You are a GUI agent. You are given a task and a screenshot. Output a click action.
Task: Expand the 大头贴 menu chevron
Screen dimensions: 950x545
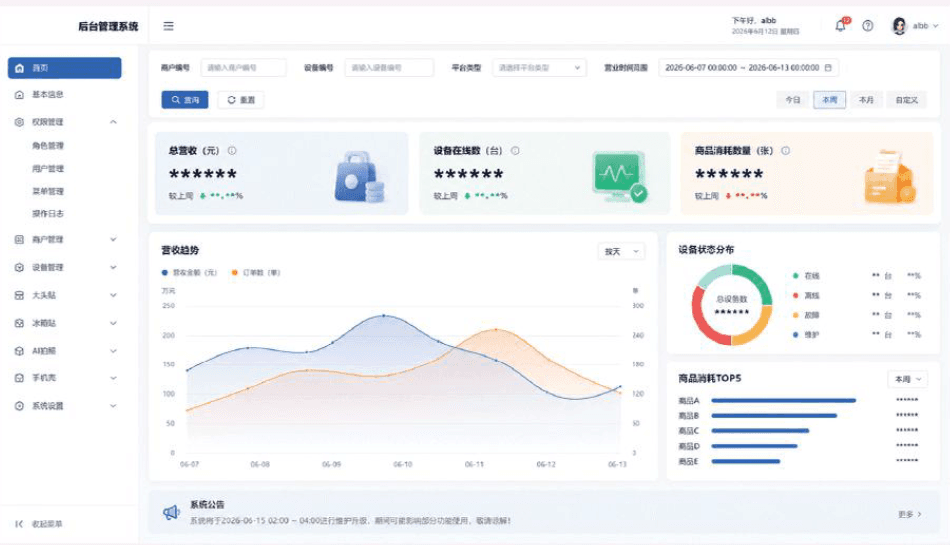point(113,295)
